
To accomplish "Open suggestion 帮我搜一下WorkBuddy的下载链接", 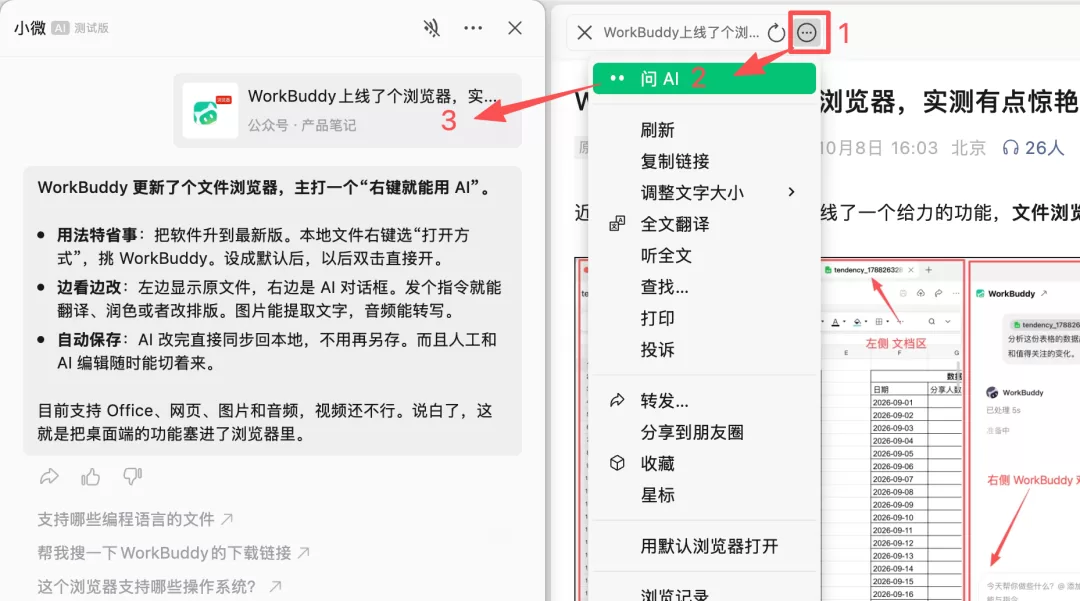I will click(174, 553).
